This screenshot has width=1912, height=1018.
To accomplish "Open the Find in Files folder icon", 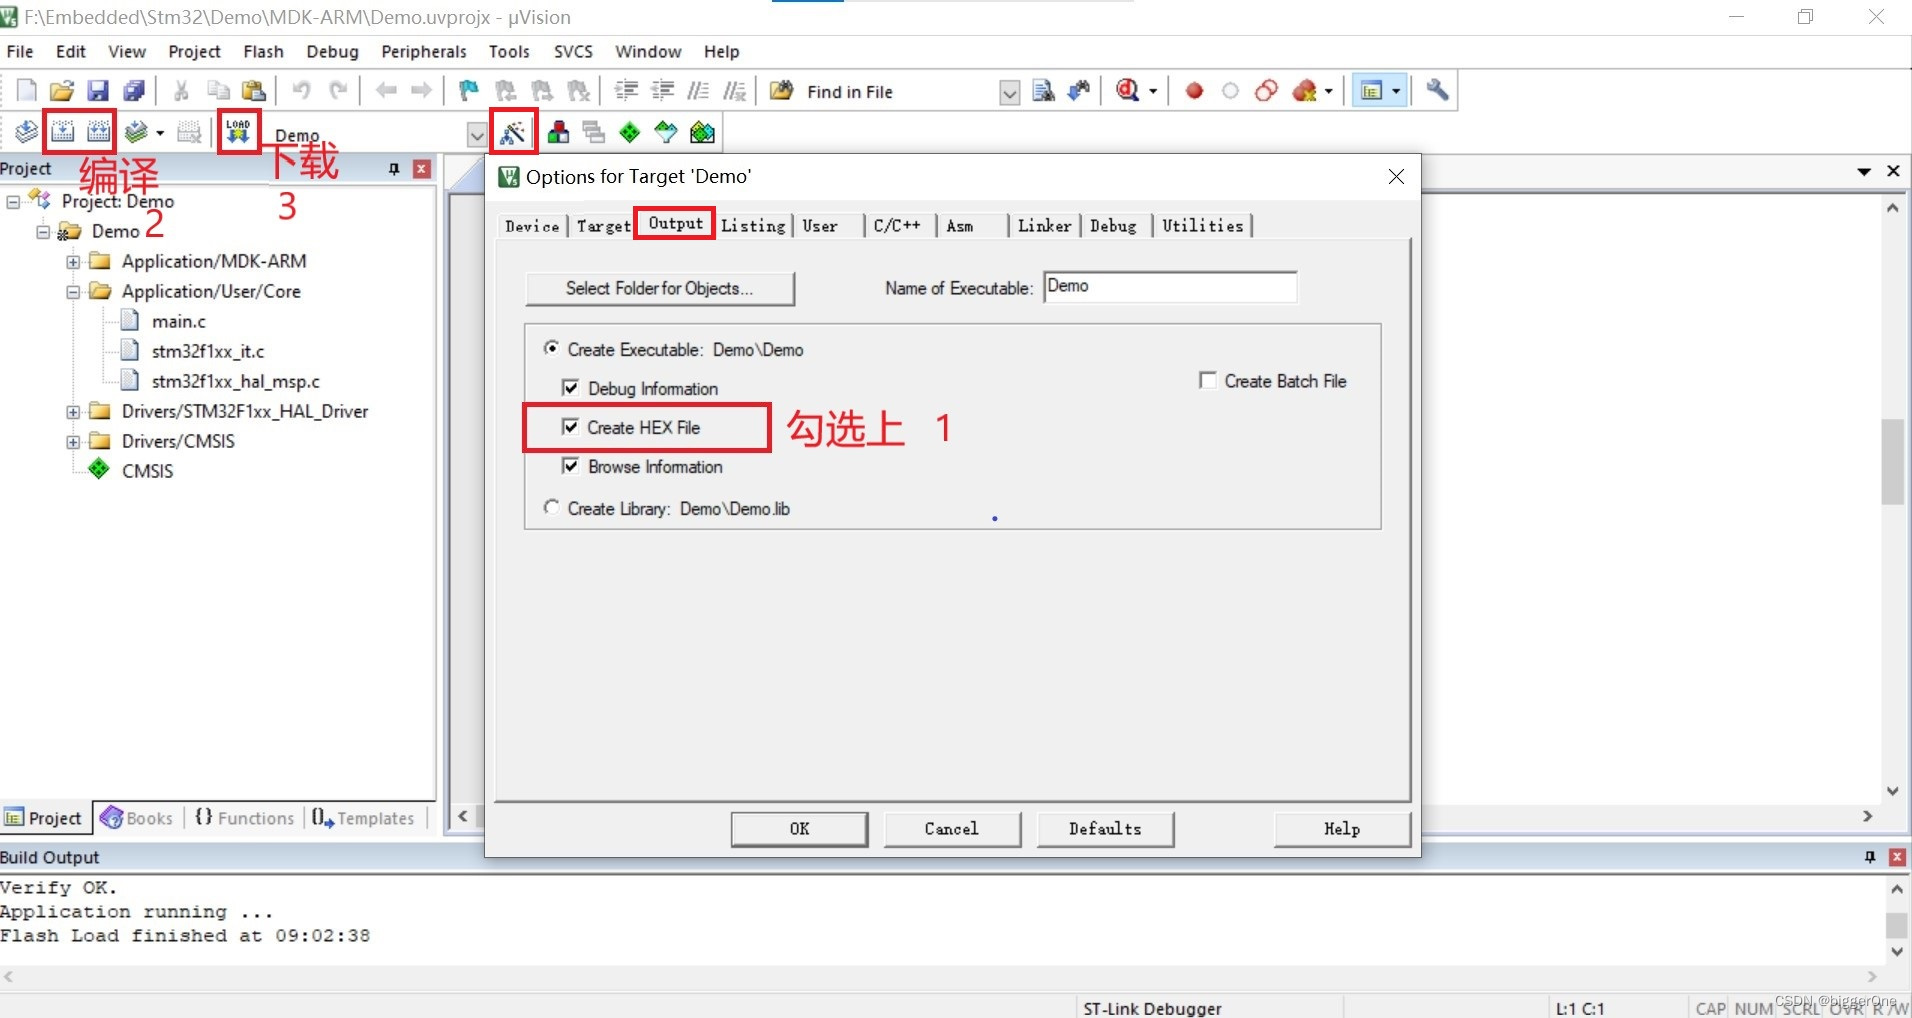I will [x=781, y=91].
